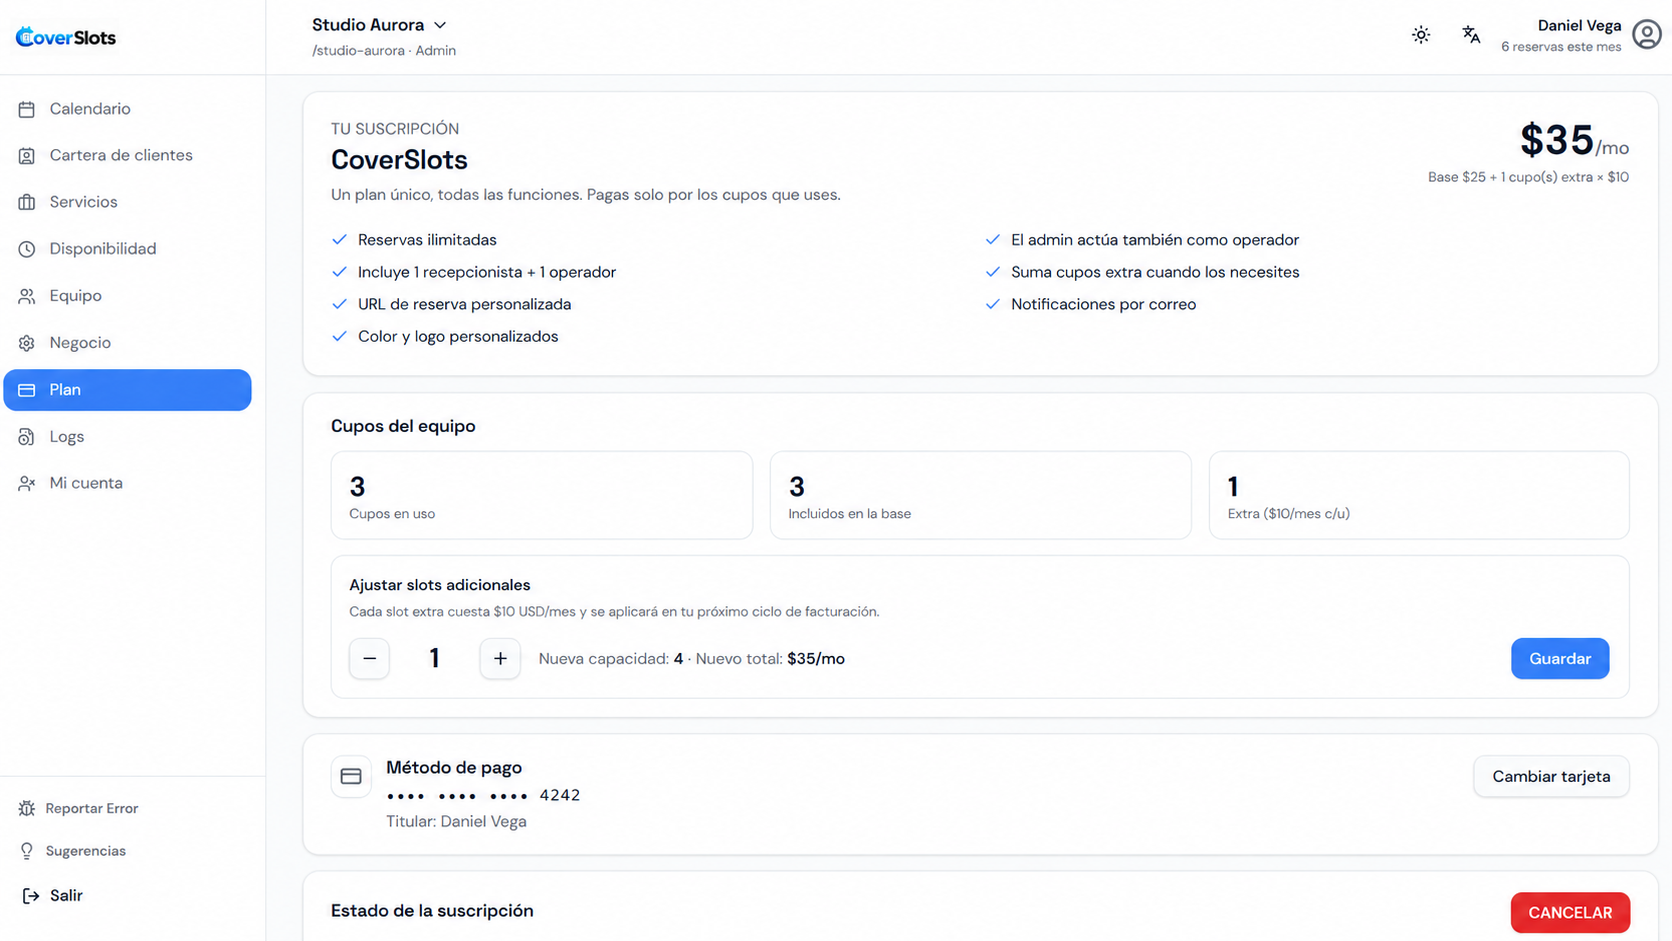Select the additional slots quantity value
The height and width of the screenshot is (941, 1672).
434,659
